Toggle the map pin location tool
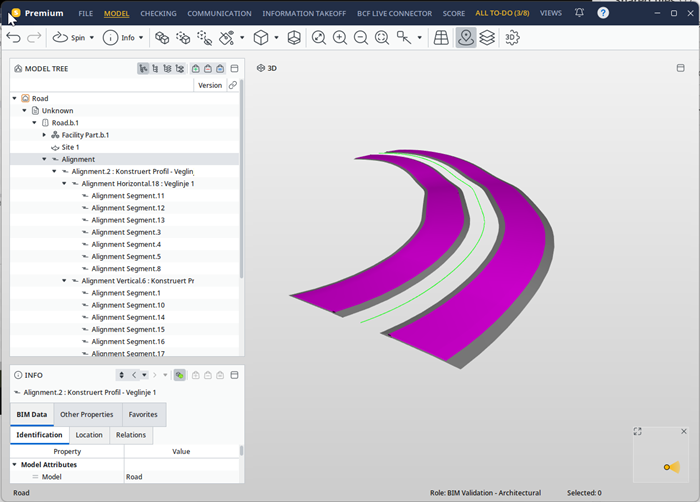The image size is (700, 503). pos(466,38)
